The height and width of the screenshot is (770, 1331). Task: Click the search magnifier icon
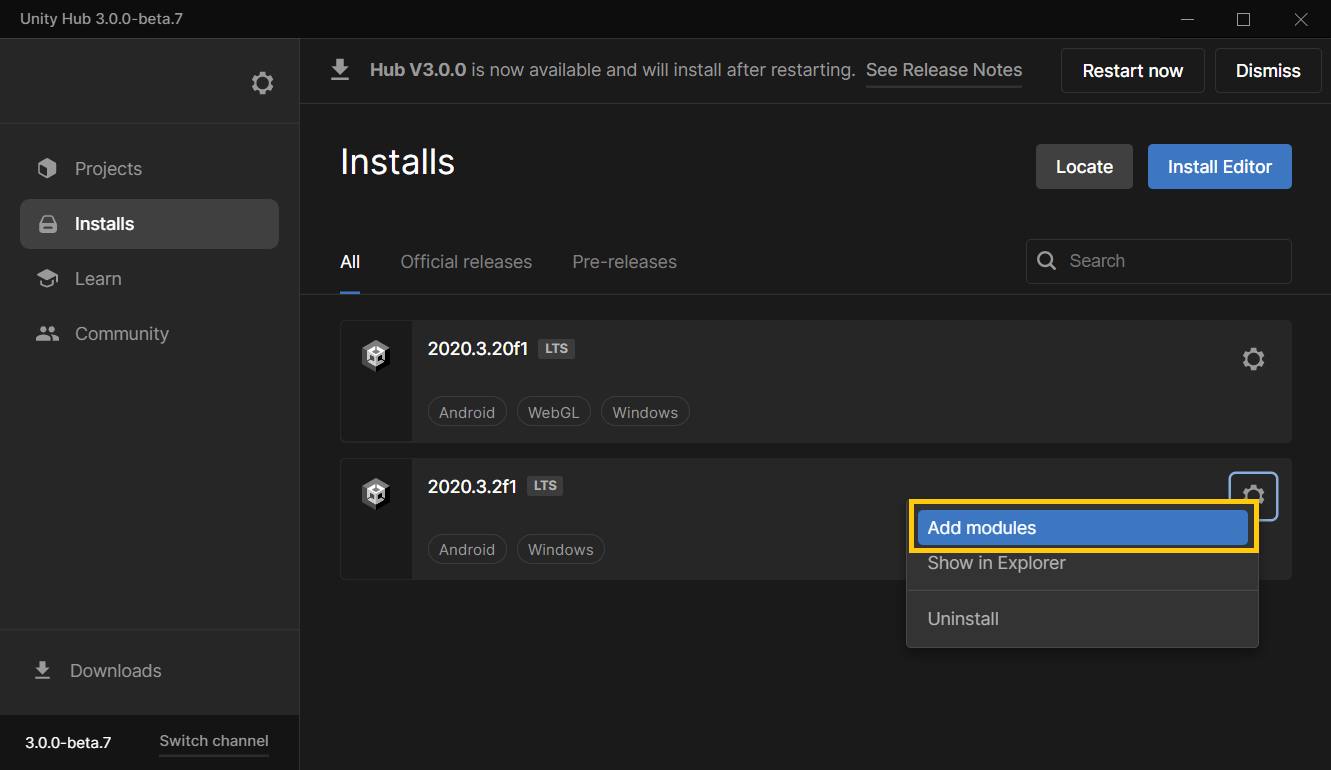click(1047, 261)
